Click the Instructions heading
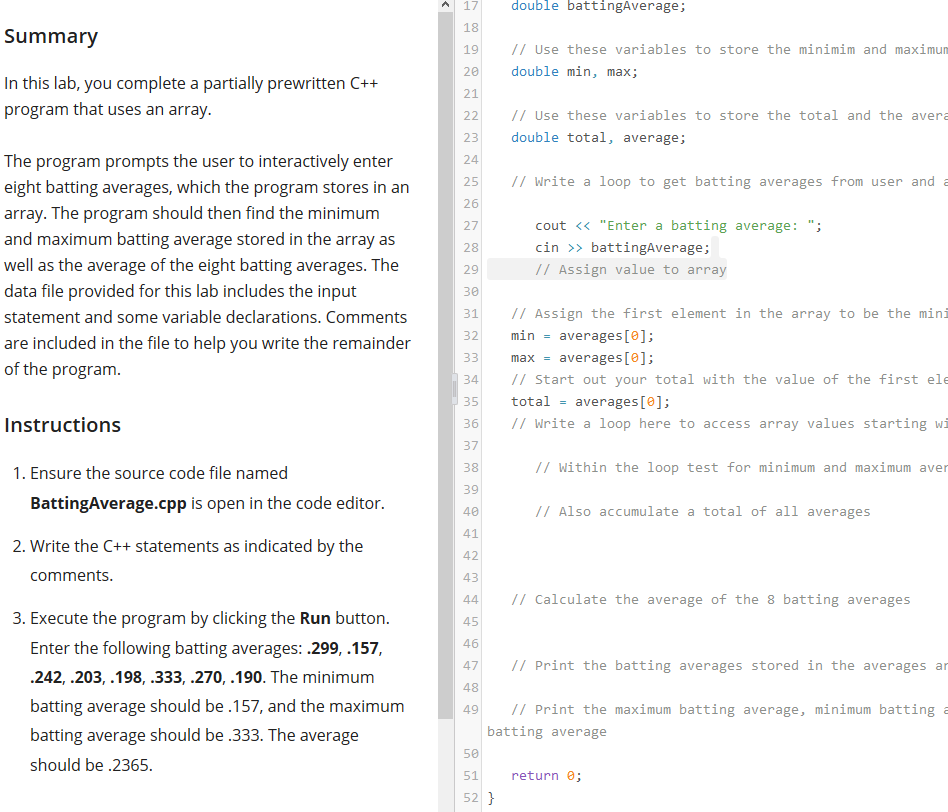This screenshot has width=948, height=812. [62, 425]
